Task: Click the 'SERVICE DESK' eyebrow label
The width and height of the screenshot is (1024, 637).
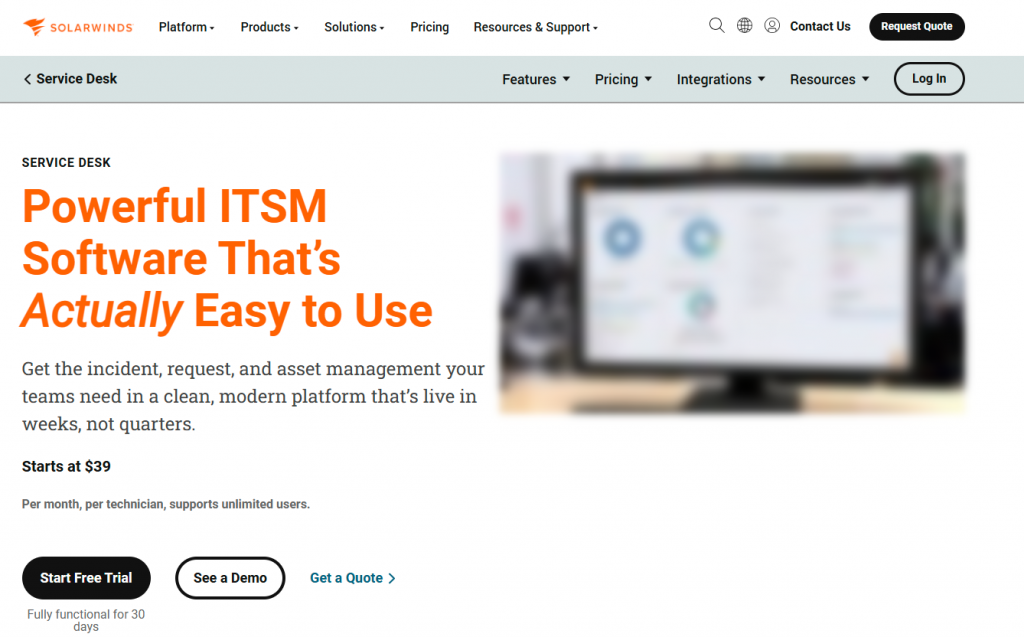Action: tap(66, 163)
